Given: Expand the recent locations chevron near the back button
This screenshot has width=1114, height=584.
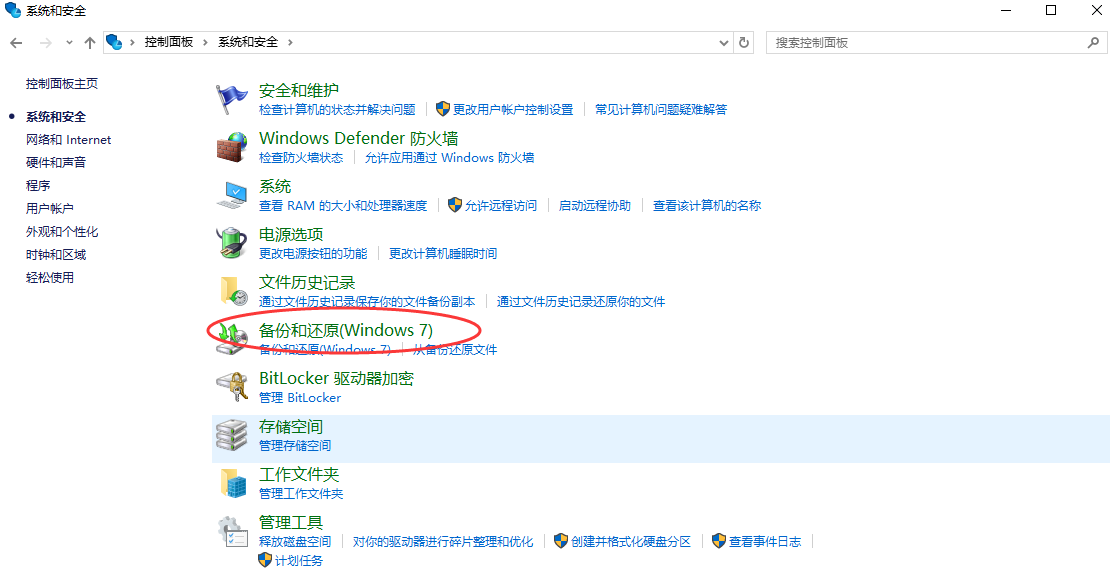Looking at the screenshot, I should pos(67,42).
